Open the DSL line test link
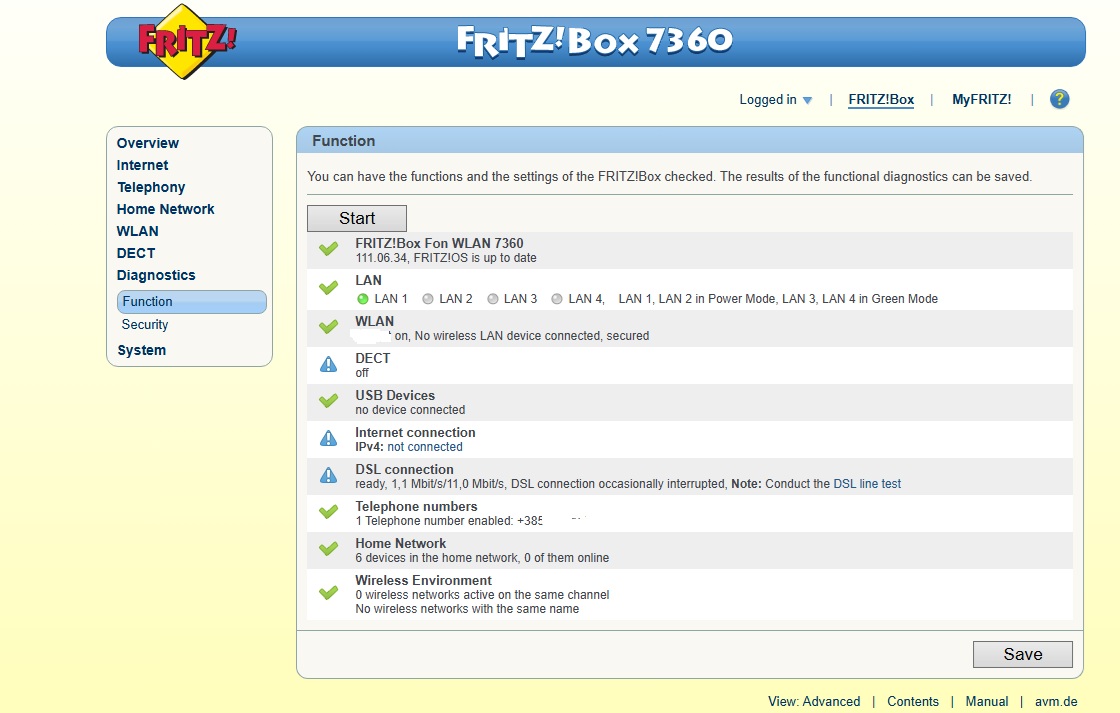The height and width of the screenshot is (713, 1120). pos(867,484)
